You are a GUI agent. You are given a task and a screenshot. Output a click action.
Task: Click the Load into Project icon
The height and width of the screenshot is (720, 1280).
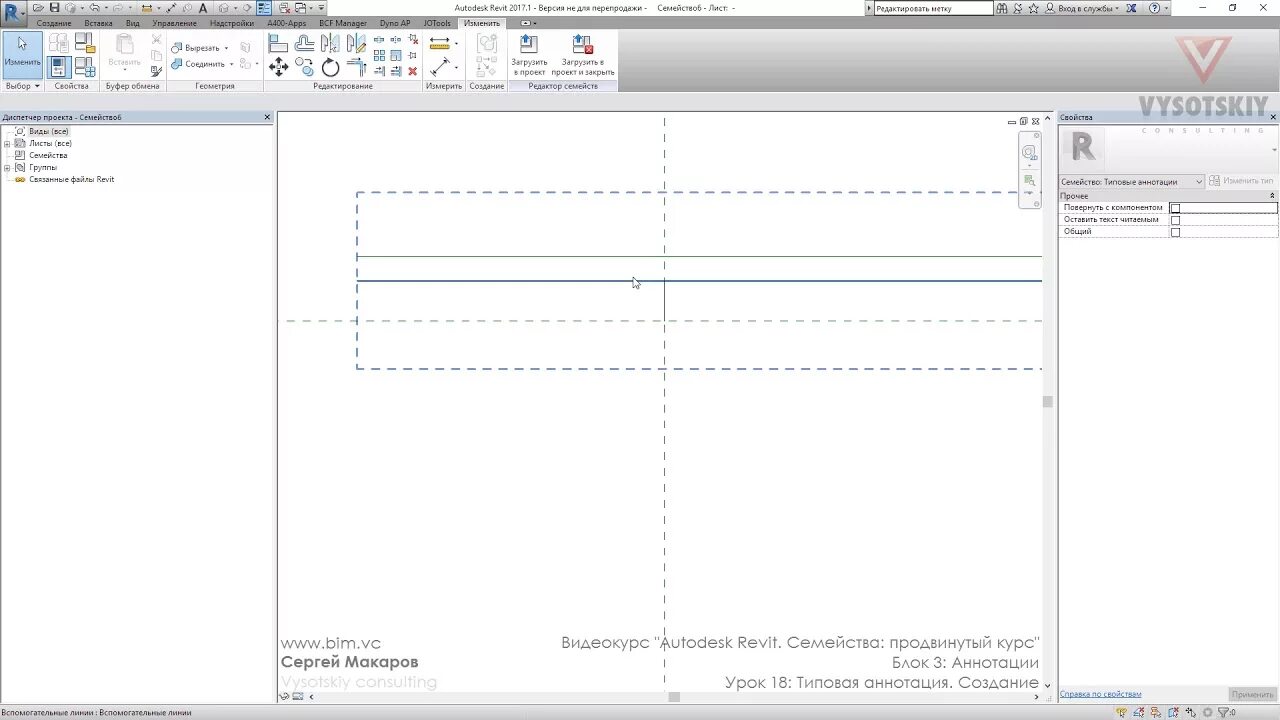pyautogui.click(x=529, y=55)
